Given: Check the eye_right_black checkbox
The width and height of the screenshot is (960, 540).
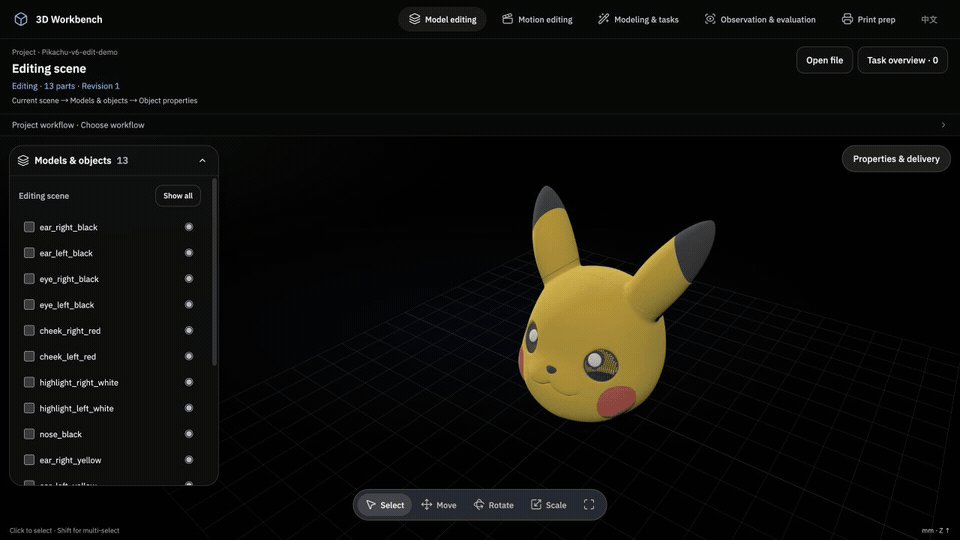Looking at the screenshot, I should (29, 279).
